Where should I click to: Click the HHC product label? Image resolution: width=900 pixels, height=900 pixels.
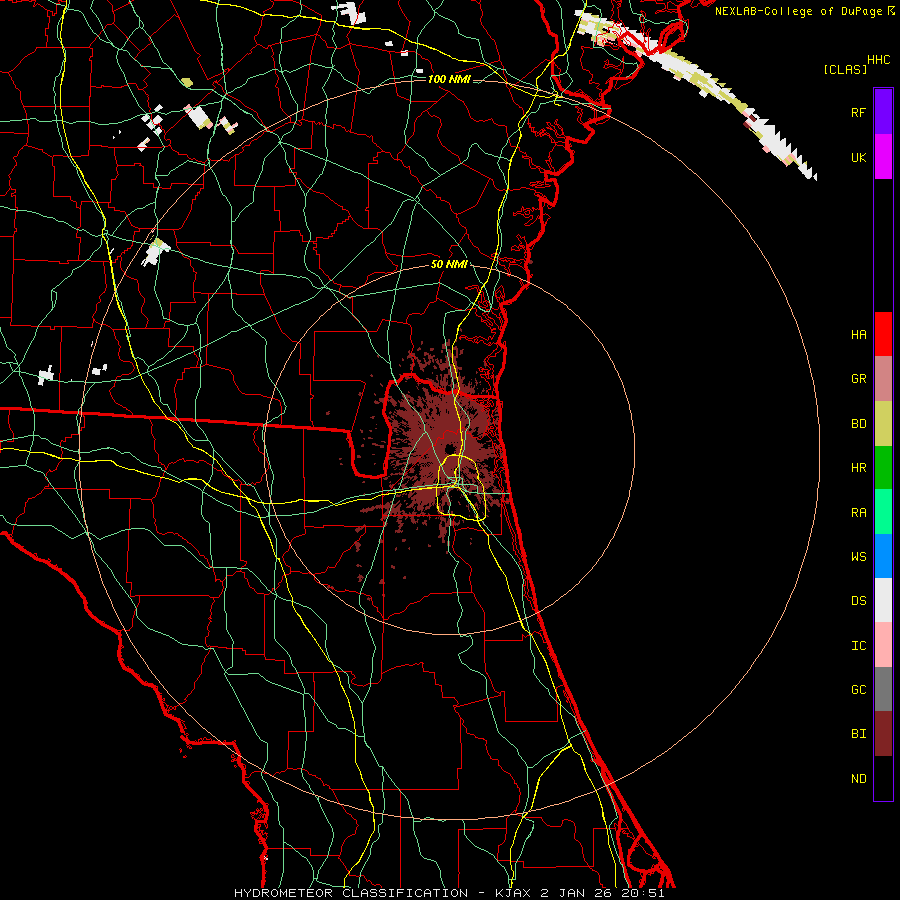click(879, 60)
